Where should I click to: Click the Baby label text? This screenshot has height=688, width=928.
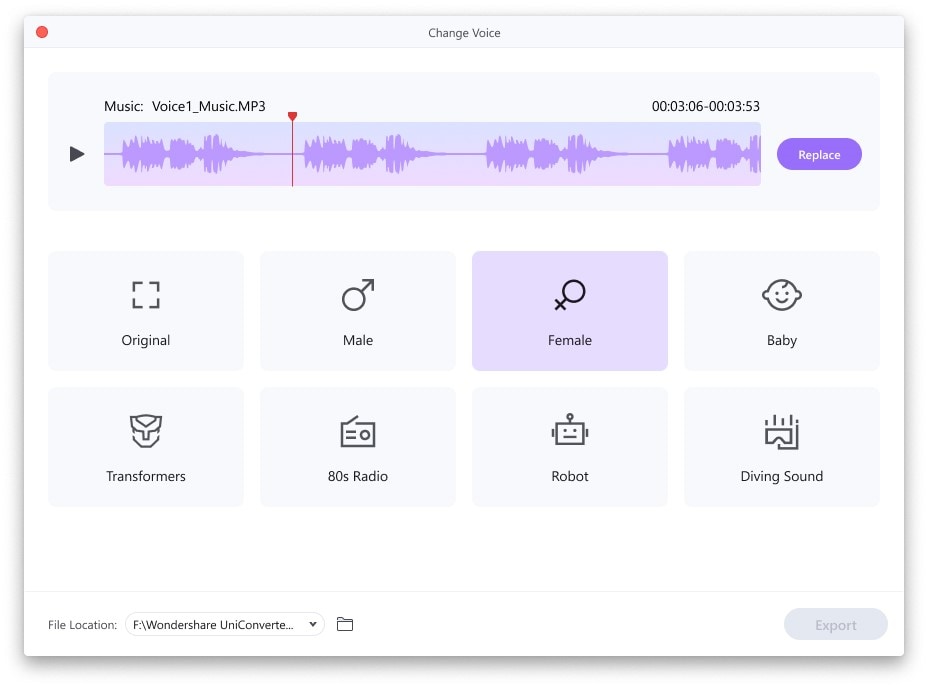click(x=782, y=340)
